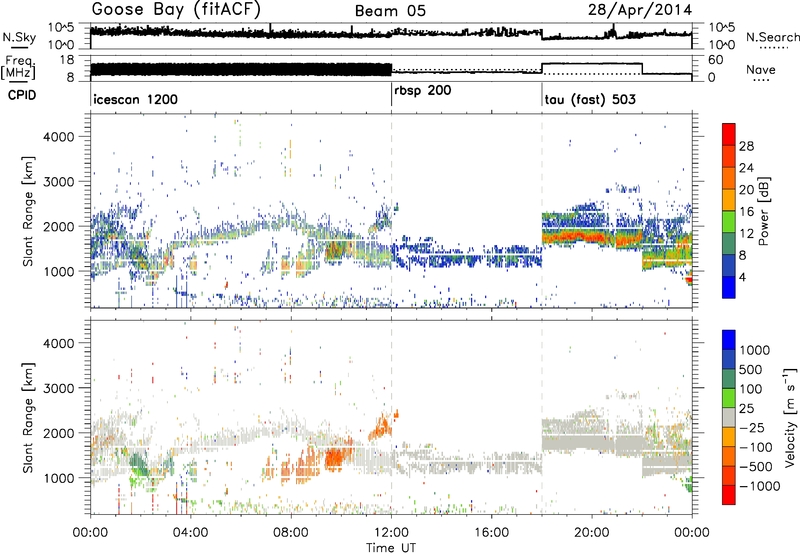Click the 'CPID' row label

22,95
